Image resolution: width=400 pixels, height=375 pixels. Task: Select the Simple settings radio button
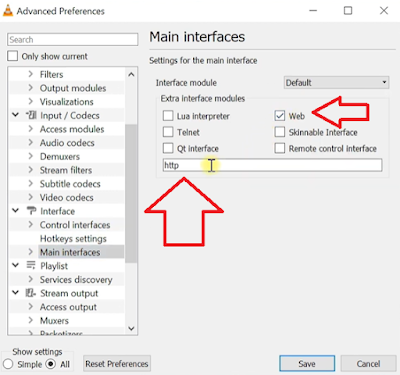[8, 364]
